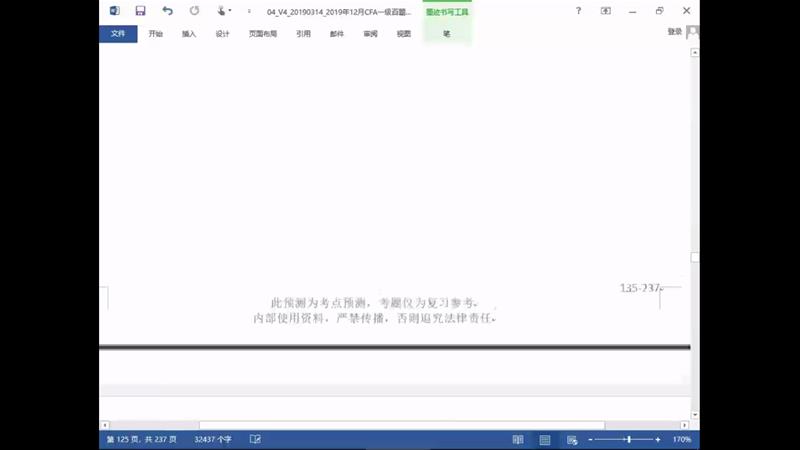Click the zoom slider handle
The width and height of the screenshot is (800, 450).
coord(629,439)
